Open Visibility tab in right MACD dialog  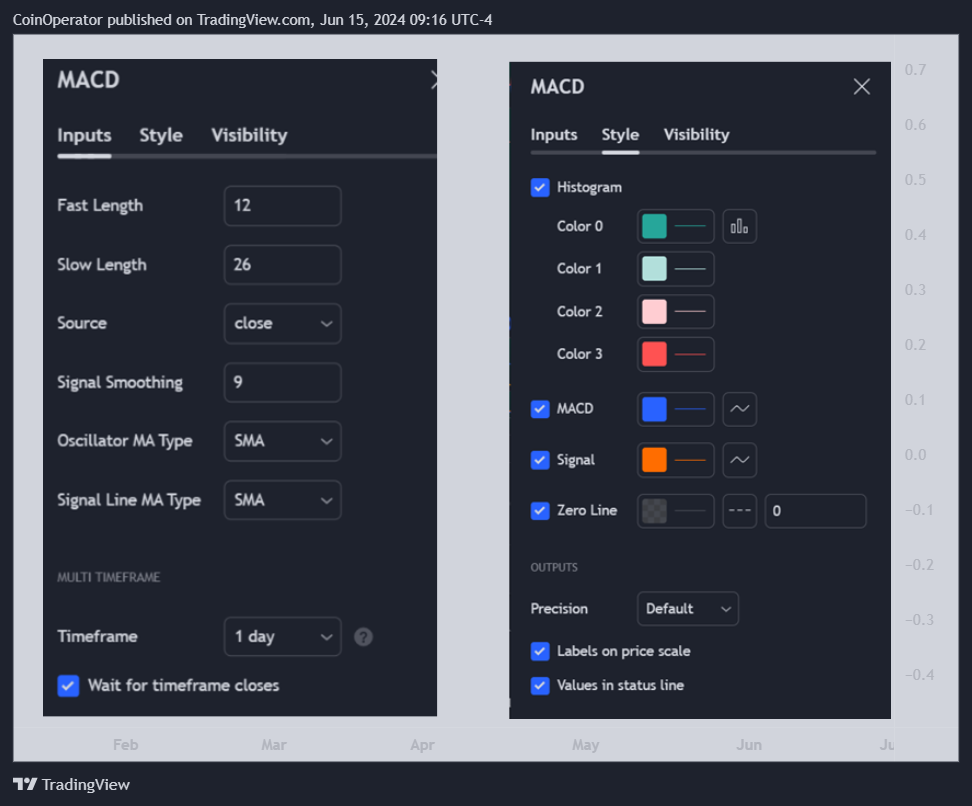coord(697,135)
